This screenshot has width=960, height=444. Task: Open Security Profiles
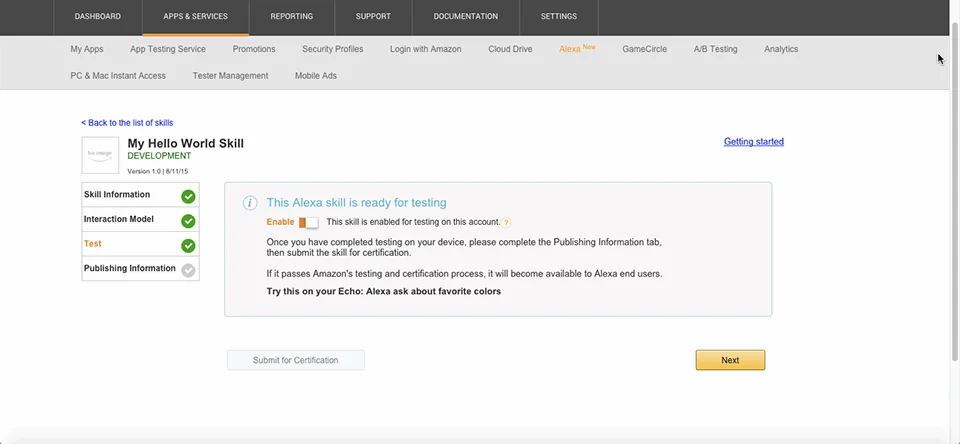coord(332,49)
